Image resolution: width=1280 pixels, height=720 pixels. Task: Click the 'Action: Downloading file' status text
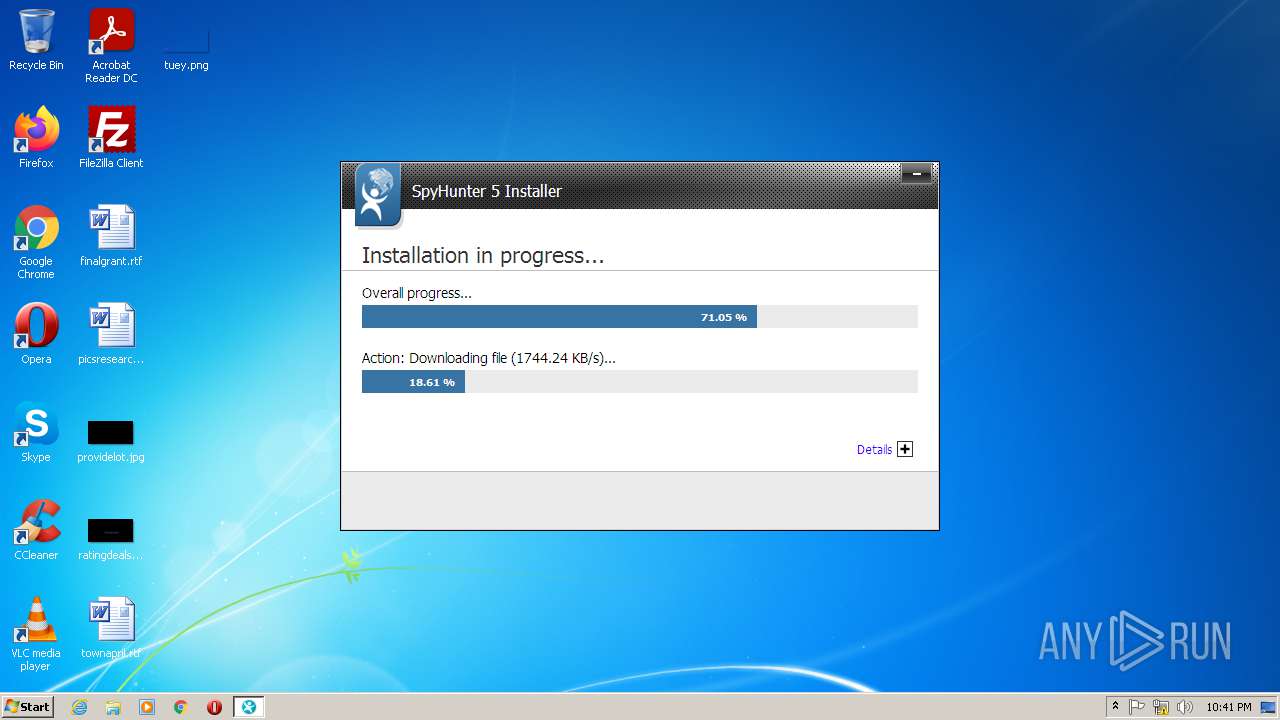[x=489, y=358]
